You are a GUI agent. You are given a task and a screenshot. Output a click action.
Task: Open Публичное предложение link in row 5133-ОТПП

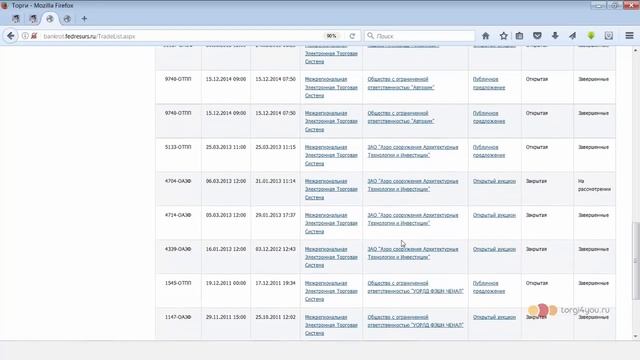tap(489, 151)
